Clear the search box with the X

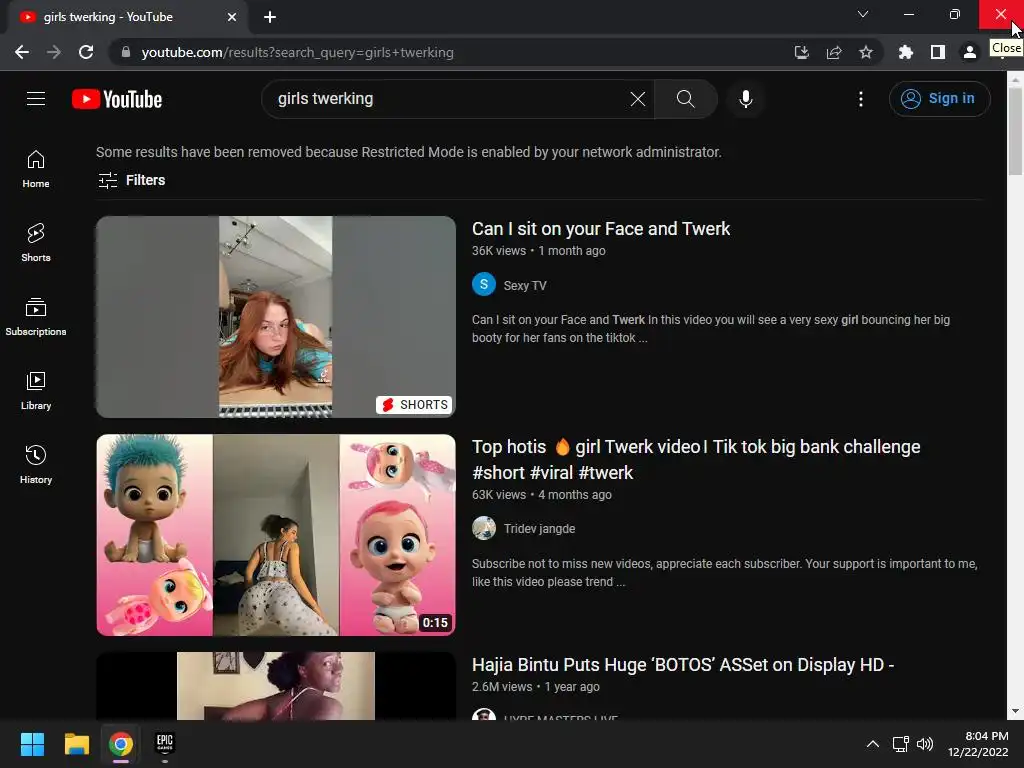[637, 99]
